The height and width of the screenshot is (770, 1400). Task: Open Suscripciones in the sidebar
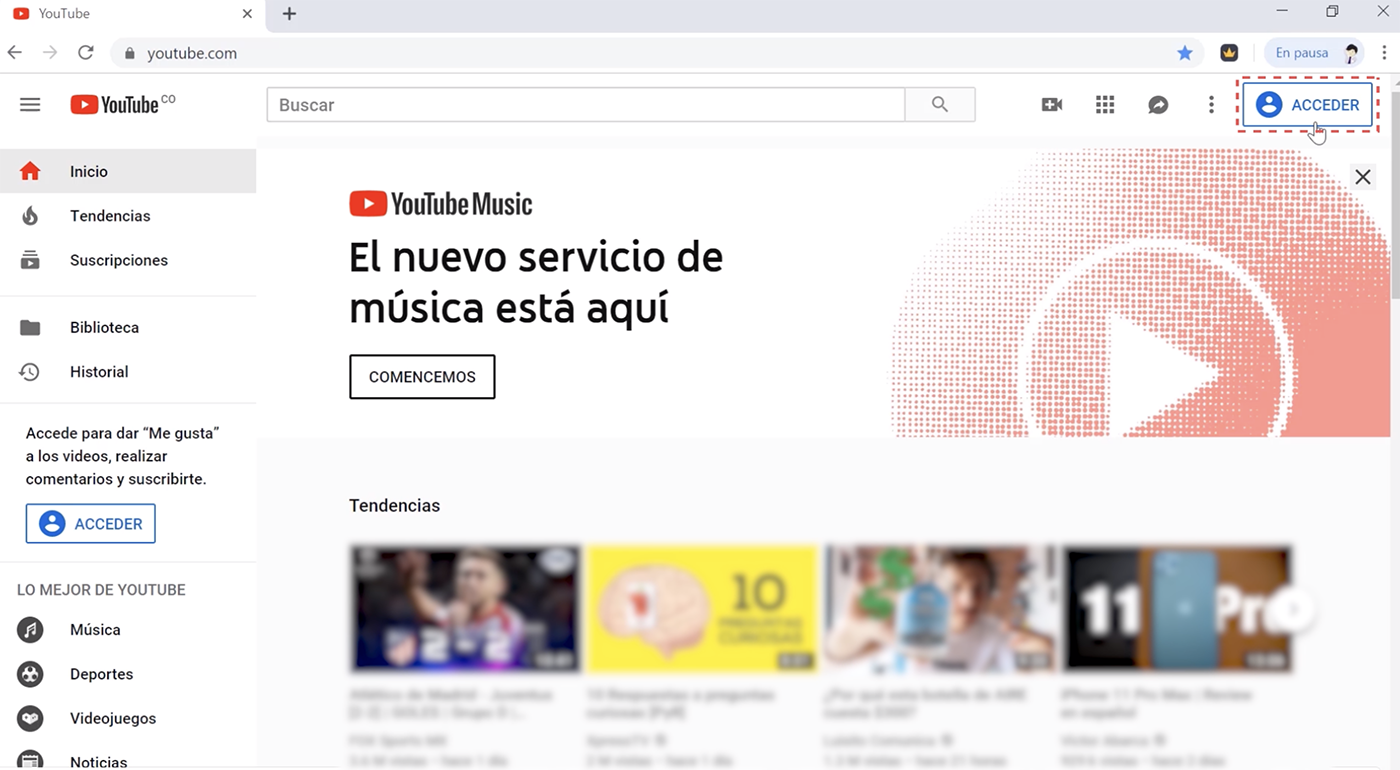tap(128, 260)
